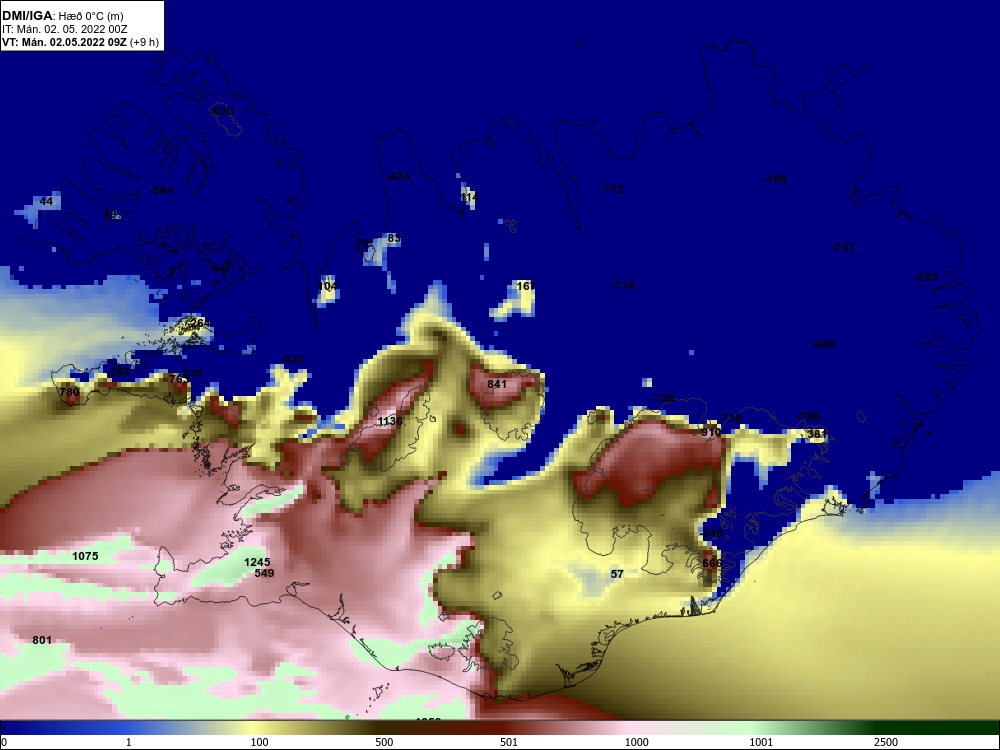Click the map value '-336'
Viewport: 1000px width, 750px height.
pyautogui.click(x=190, y=374)
